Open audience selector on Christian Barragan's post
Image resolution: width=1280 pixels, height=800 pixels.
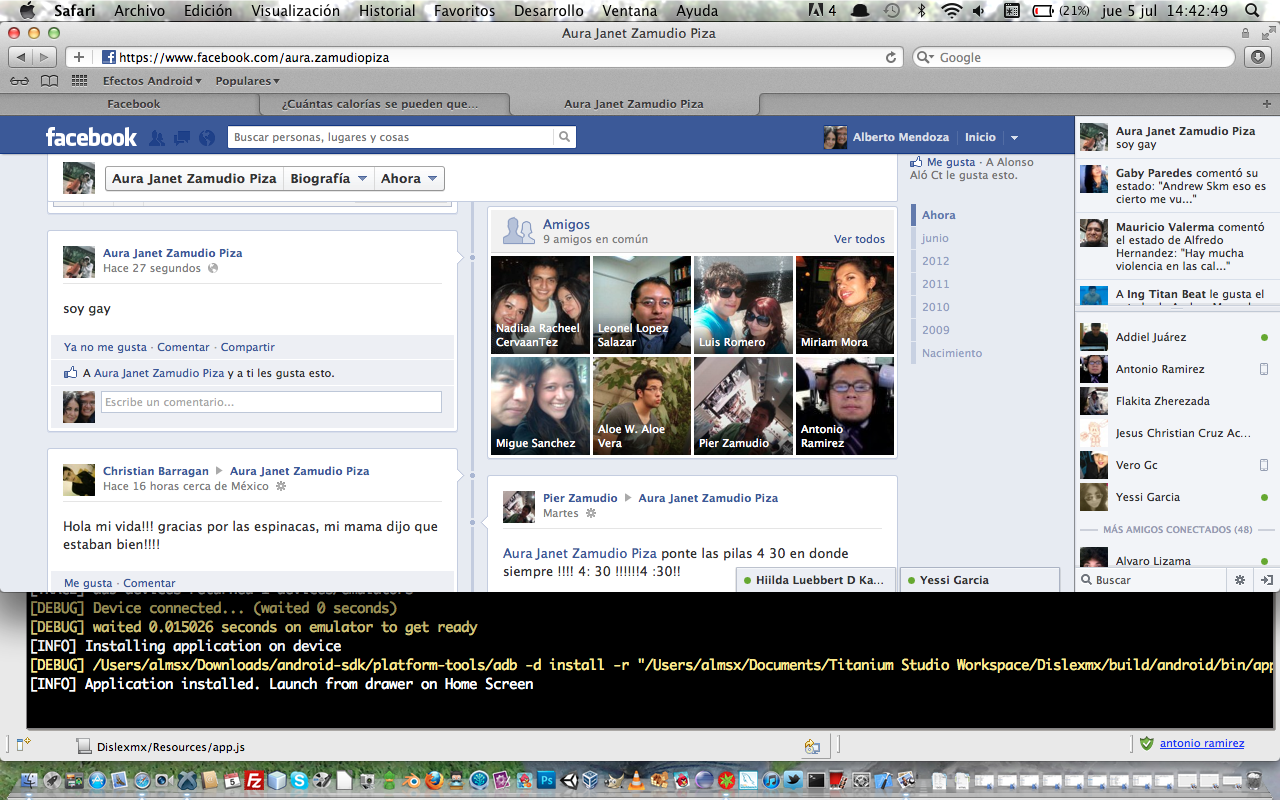click(281, 486)
